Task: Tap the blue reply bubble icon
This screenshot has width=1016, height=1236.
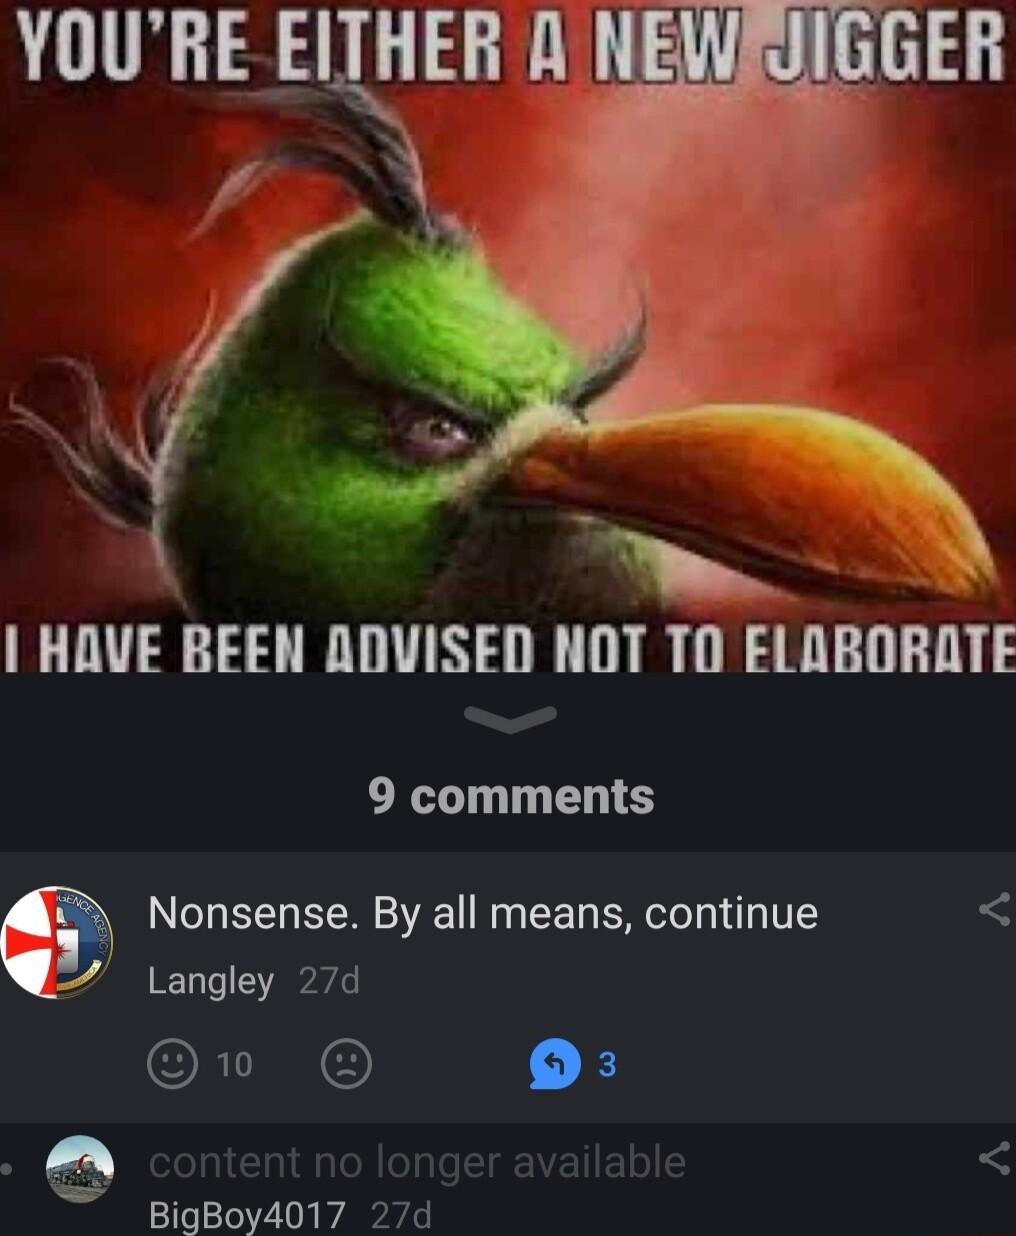Action: (x=555, y=1064)
